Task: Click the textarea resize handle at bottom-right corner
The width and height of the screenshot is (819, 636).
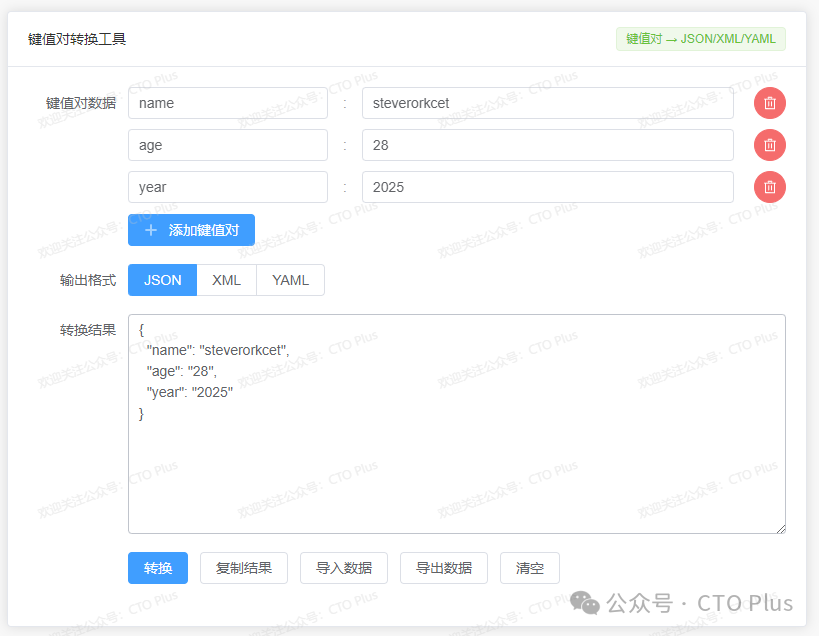Action: 780,527
